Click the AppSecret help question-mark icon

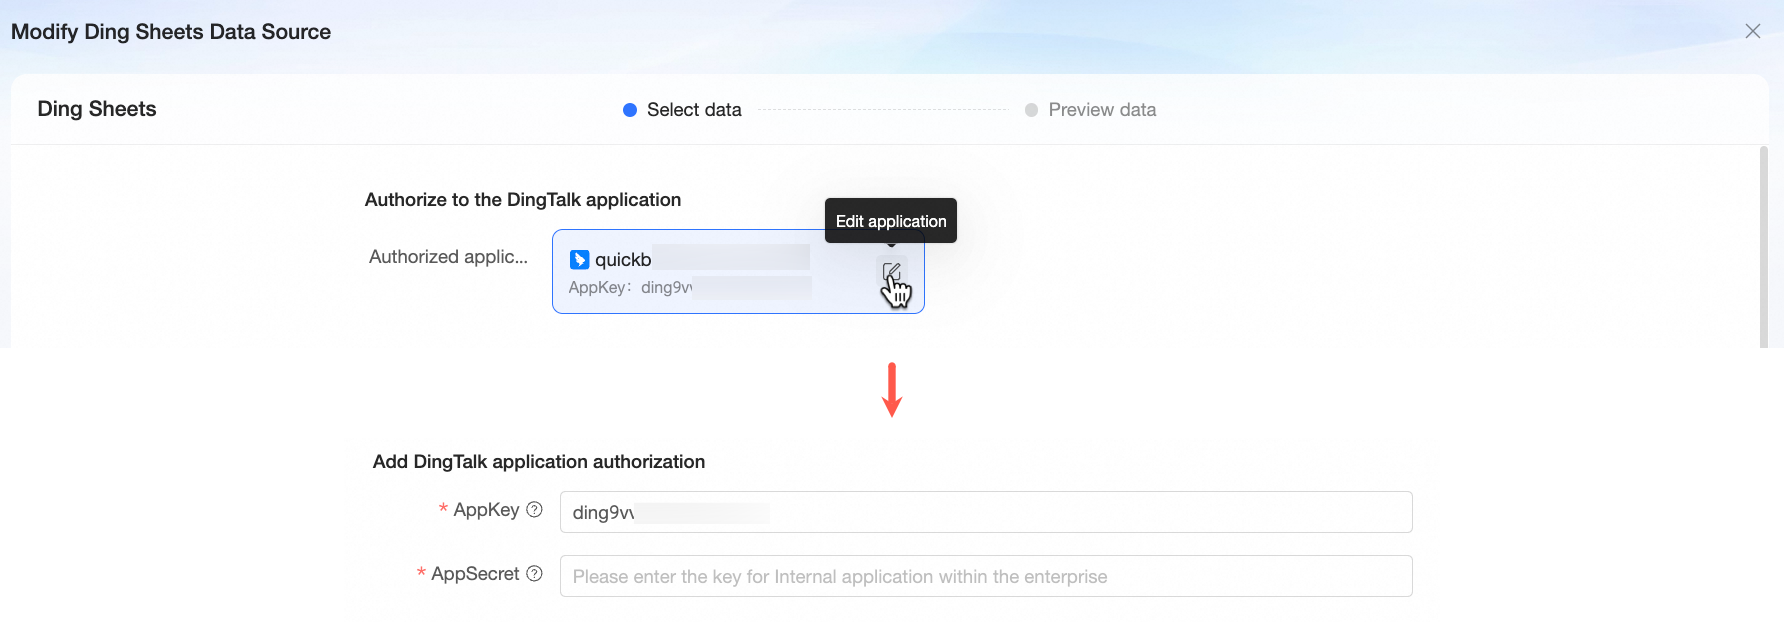pyautogui.click(x=534, y=574)
